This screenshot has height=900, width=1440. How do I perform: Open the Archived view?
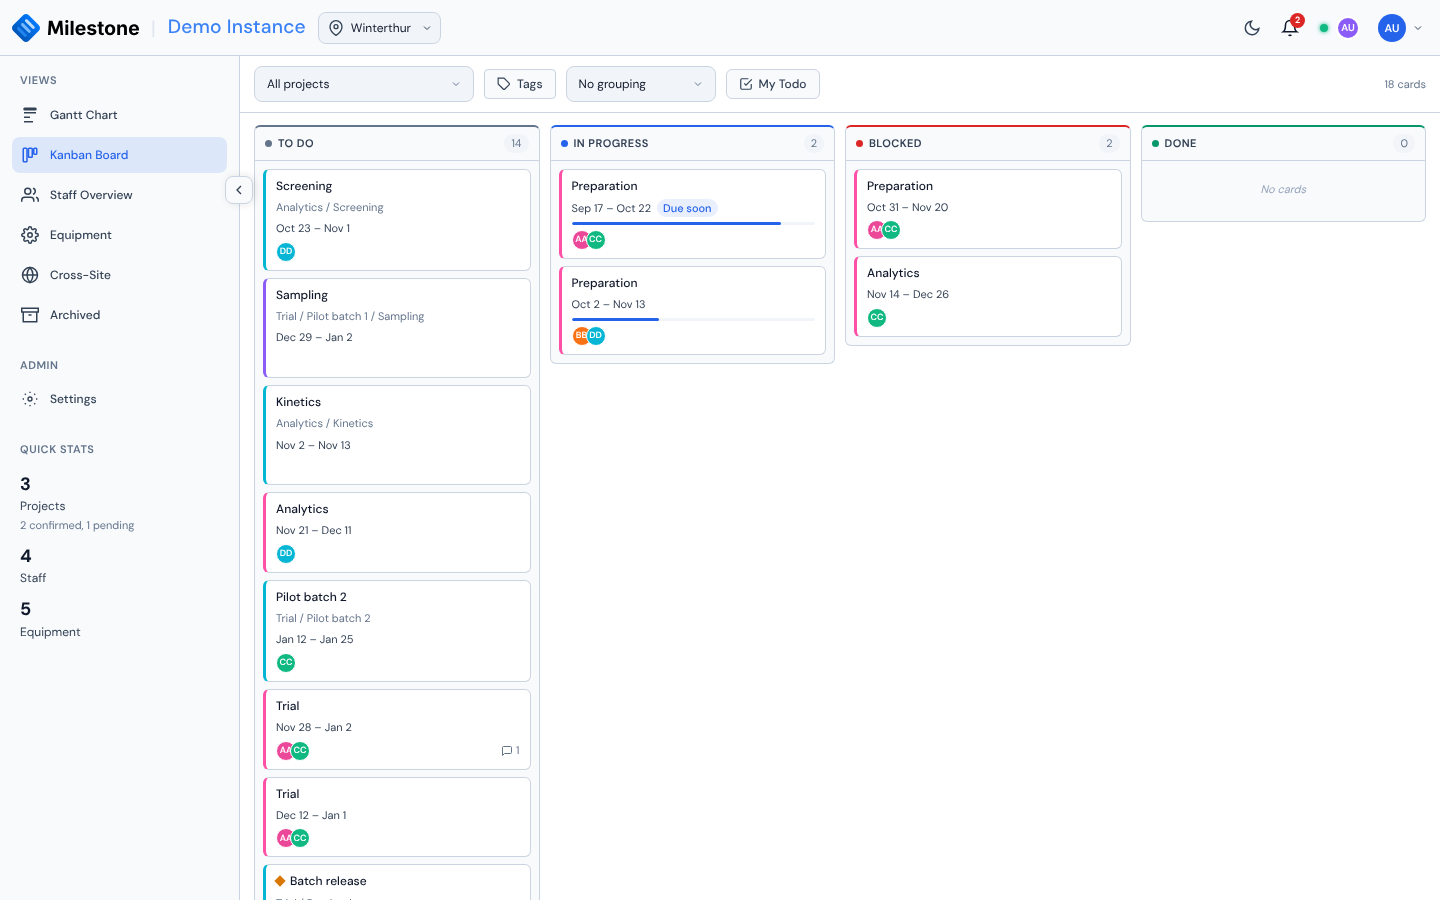coord(119,315)
